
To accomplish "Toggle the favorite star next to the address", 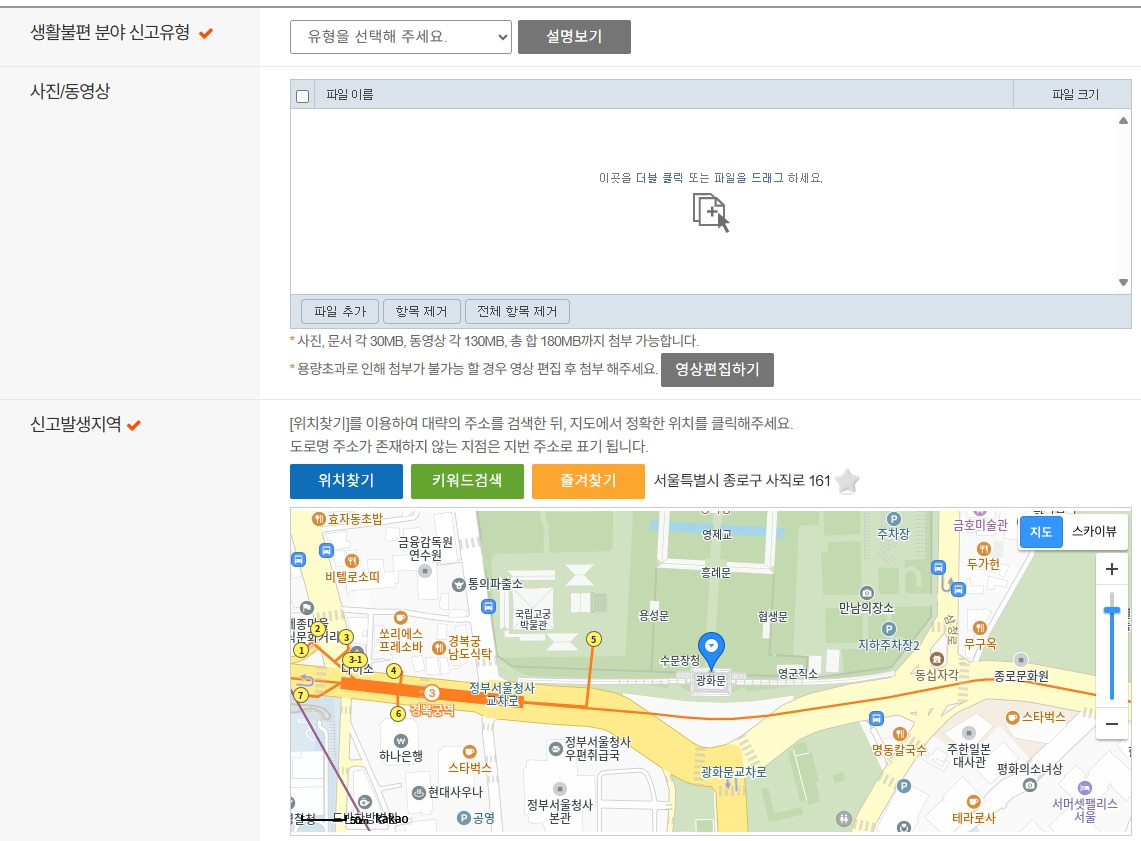I will pyautogui.click(x=847, y=481).
